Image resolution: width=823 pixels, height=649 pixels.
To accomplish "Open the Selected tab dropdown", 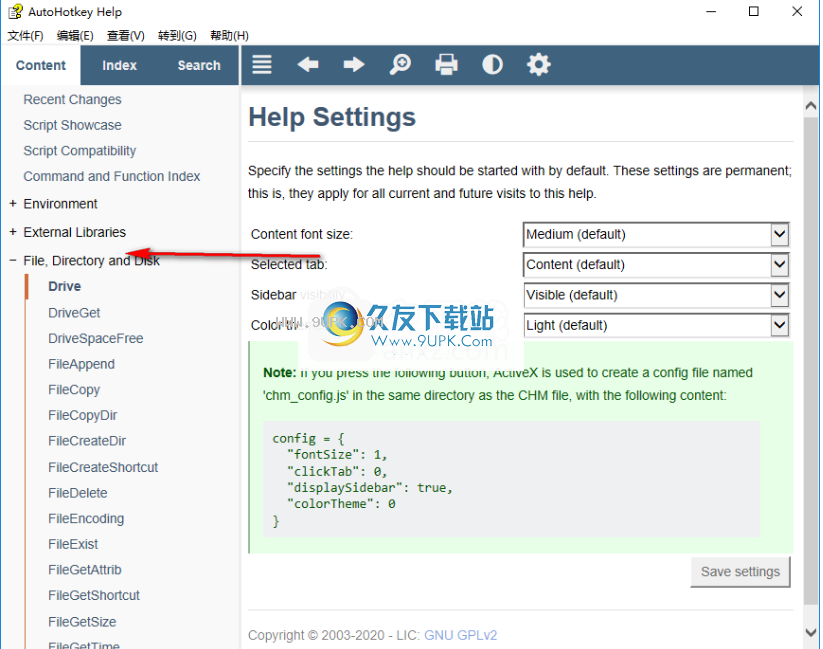I will 656,265.
